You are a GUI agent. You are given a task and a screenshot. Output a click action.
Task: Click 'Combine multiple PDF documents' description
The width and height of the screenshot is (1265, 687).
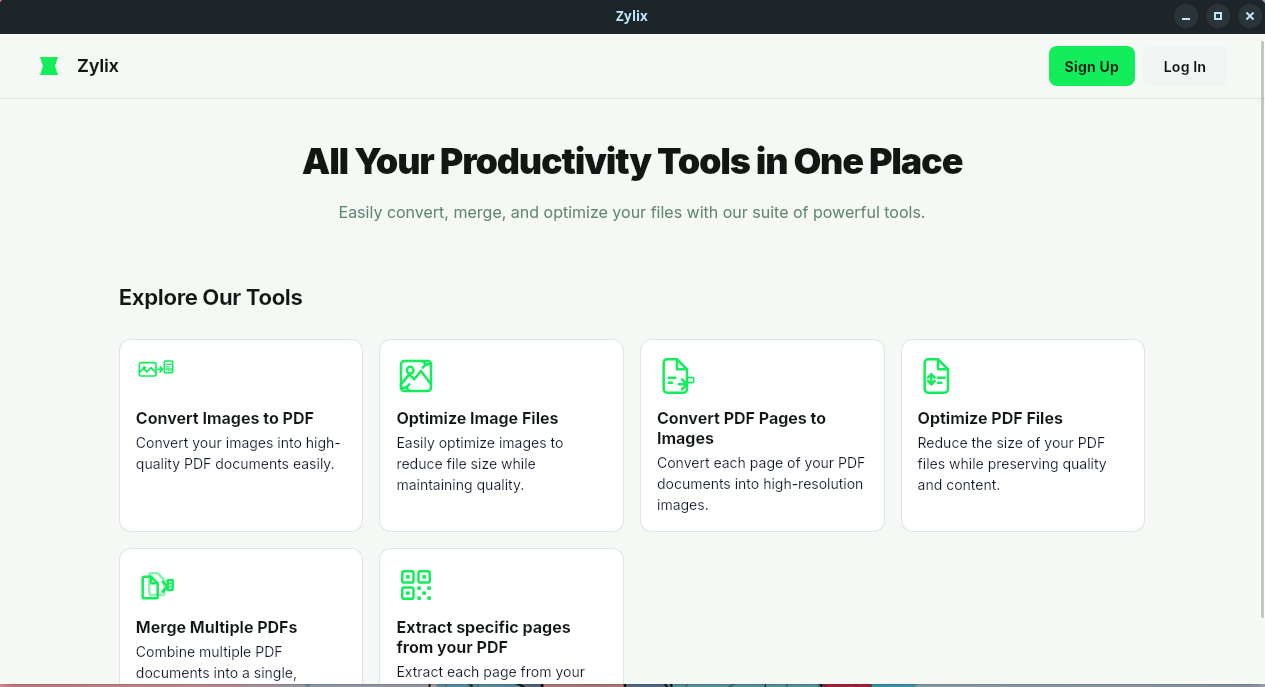[216, 662]
